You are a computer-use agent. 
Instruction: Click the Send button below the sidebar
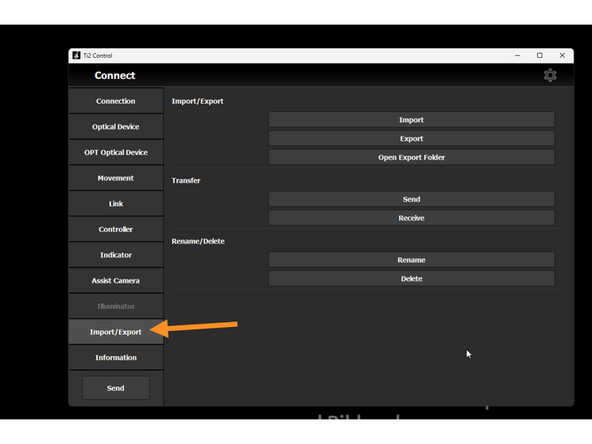coord(116,388)
